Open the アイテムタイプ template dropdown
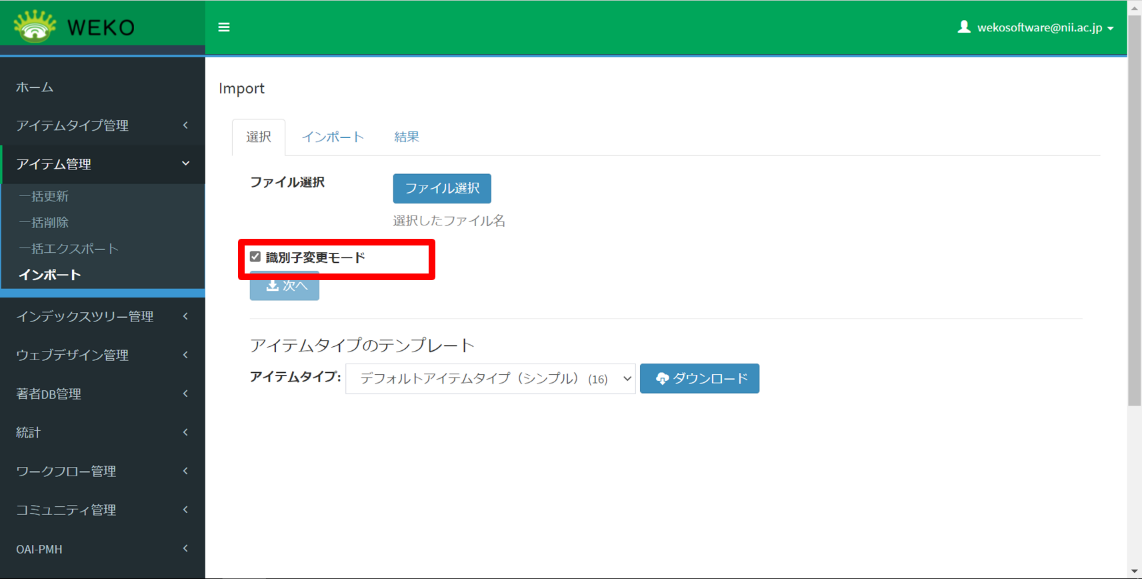Screen dimensions: 1142x579 pos(490,378)
